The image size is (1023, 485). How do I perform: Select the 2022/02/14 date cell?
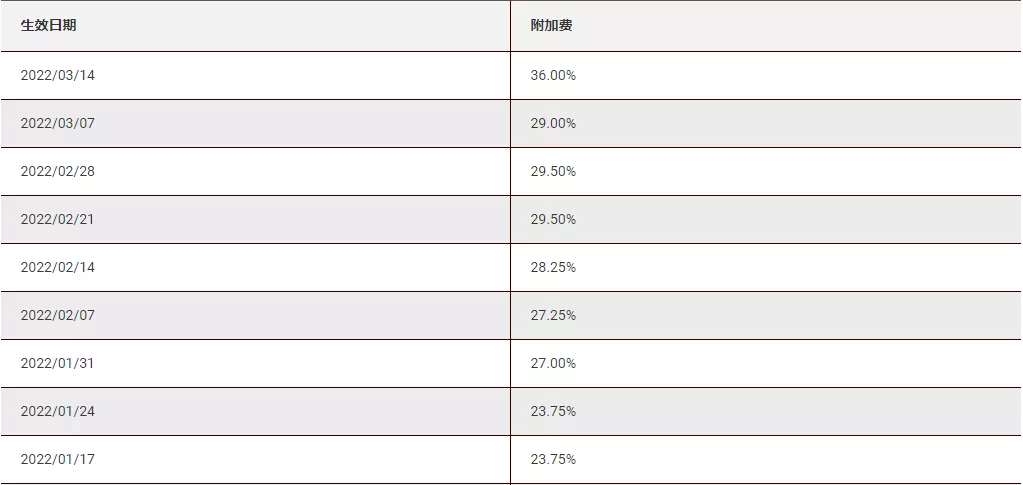[58, 267]
